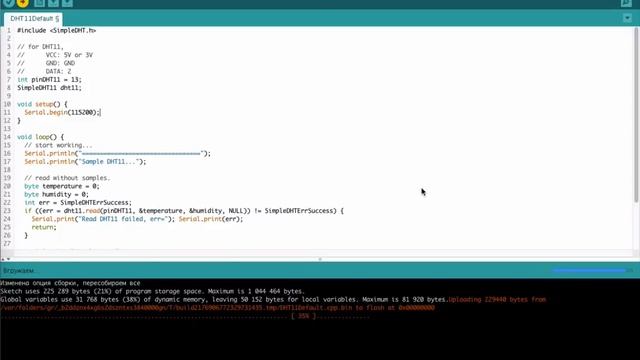Click the orange "Uploading 229440 bytes" console text

[497, 300]
